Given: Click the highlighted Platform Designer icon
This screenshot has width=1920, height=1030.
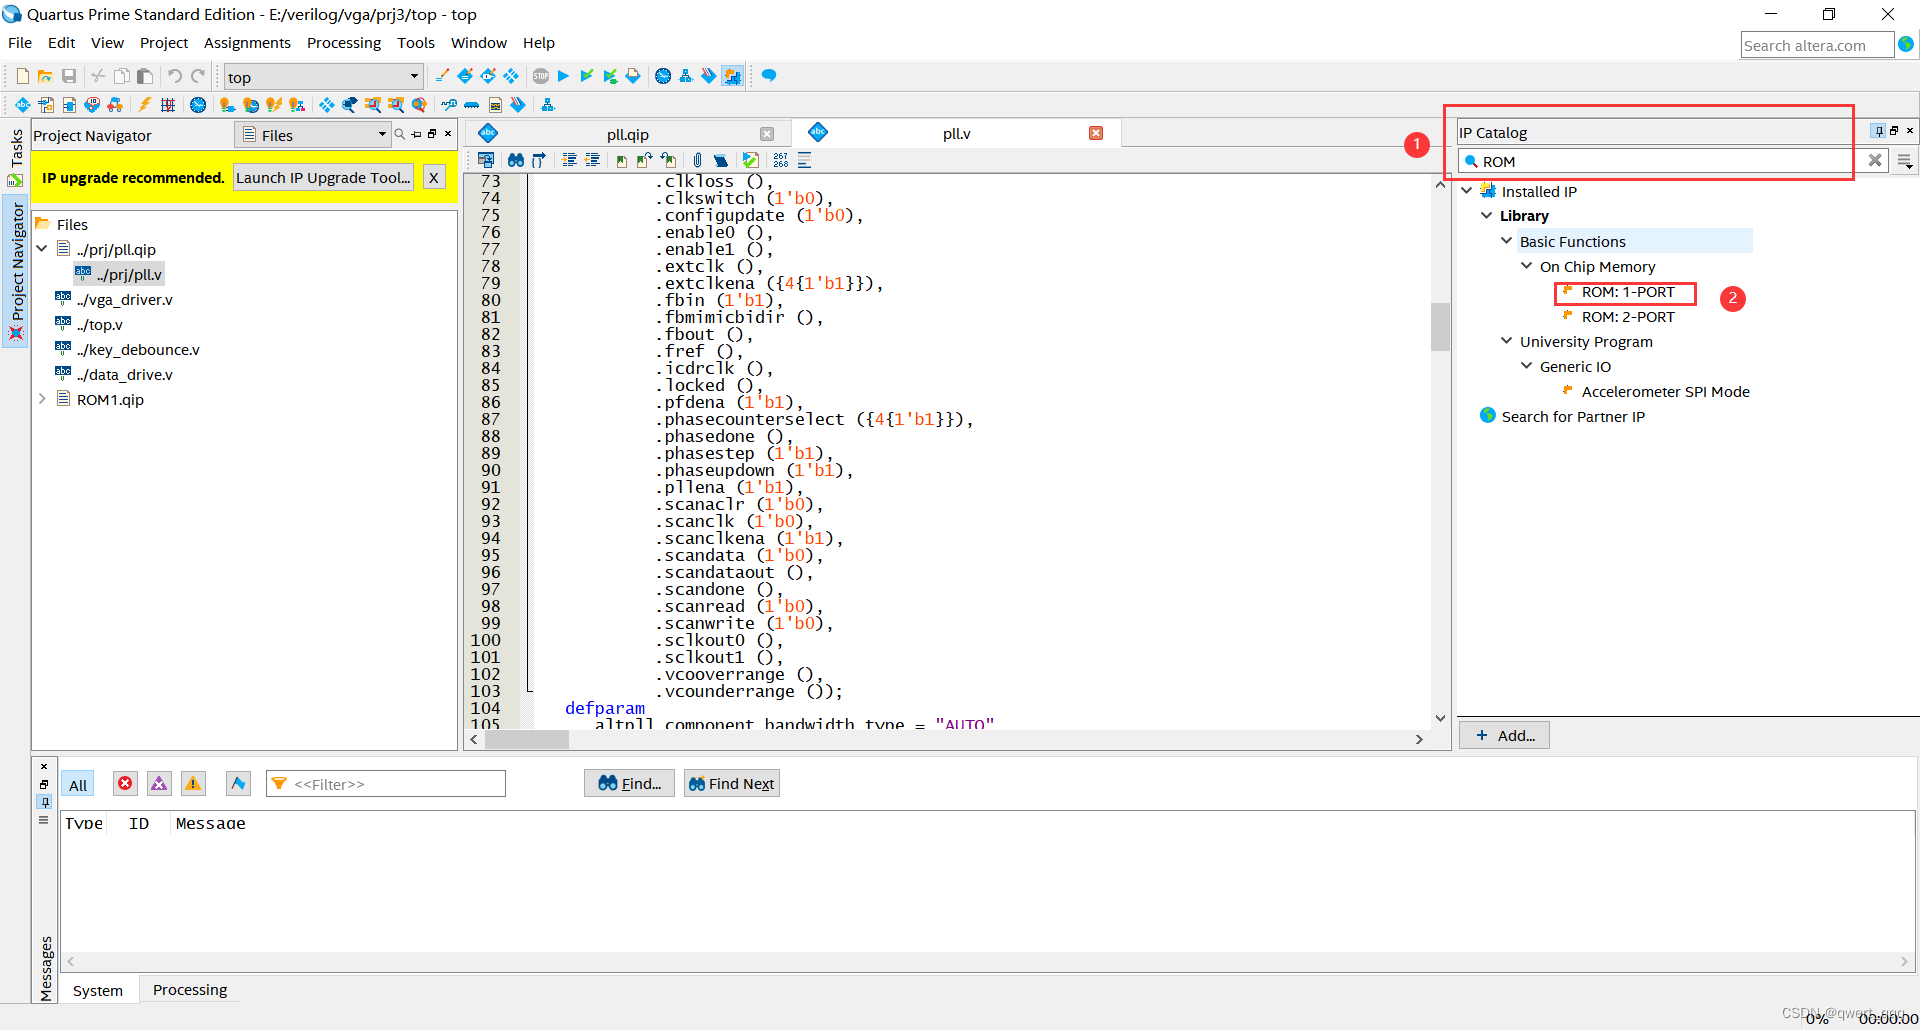Looking at the screenshot, I should [x=733, y=76].
